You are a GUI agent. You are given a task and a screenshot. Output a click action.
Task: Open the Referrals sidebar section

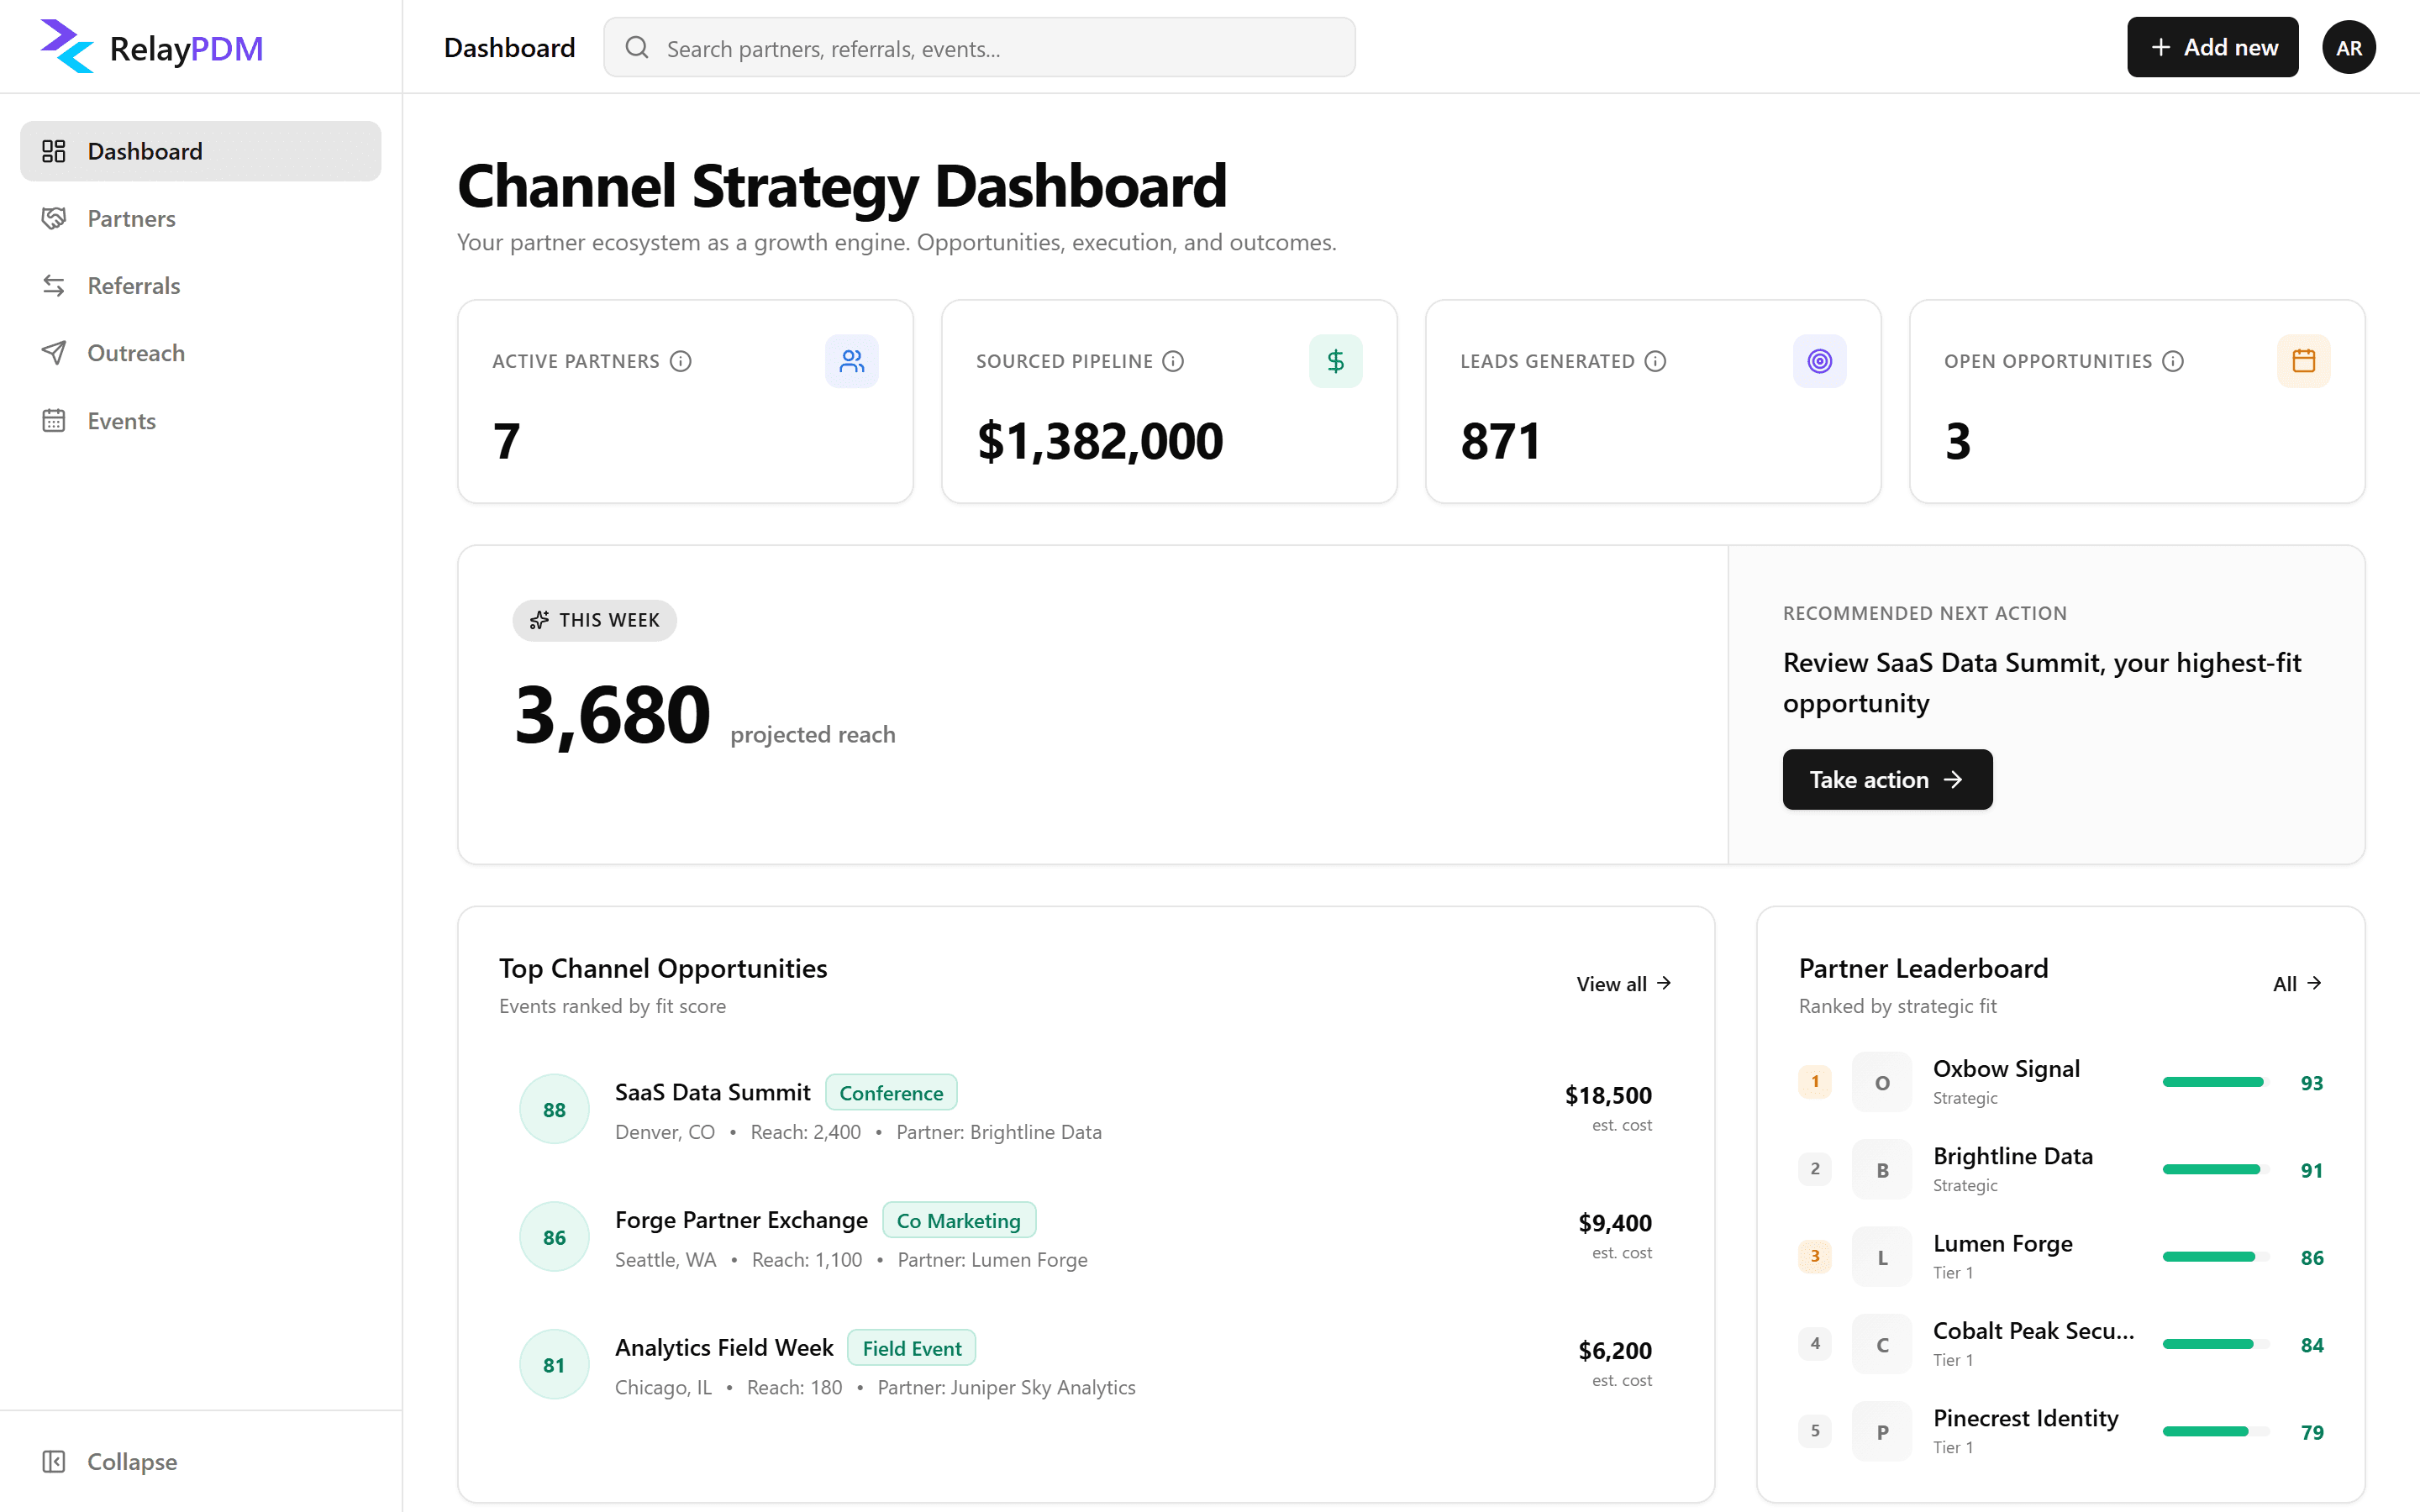tap(200, 285)
